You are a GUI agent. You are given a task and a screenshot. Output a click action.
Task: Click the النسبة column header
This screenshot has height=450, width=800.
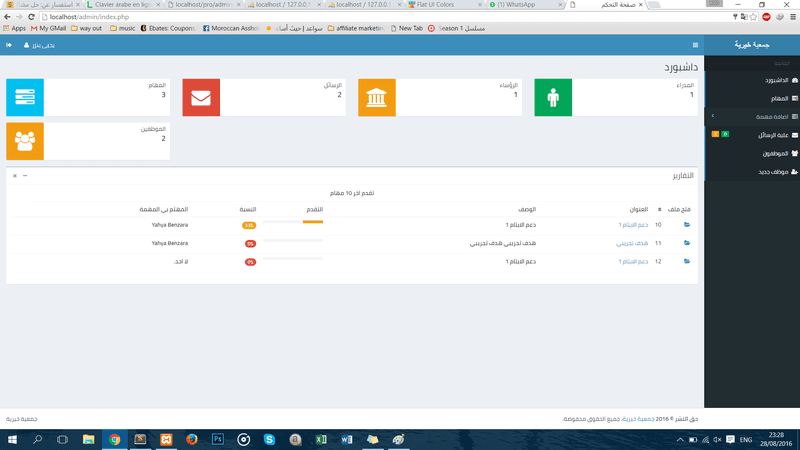pos(248,209)
